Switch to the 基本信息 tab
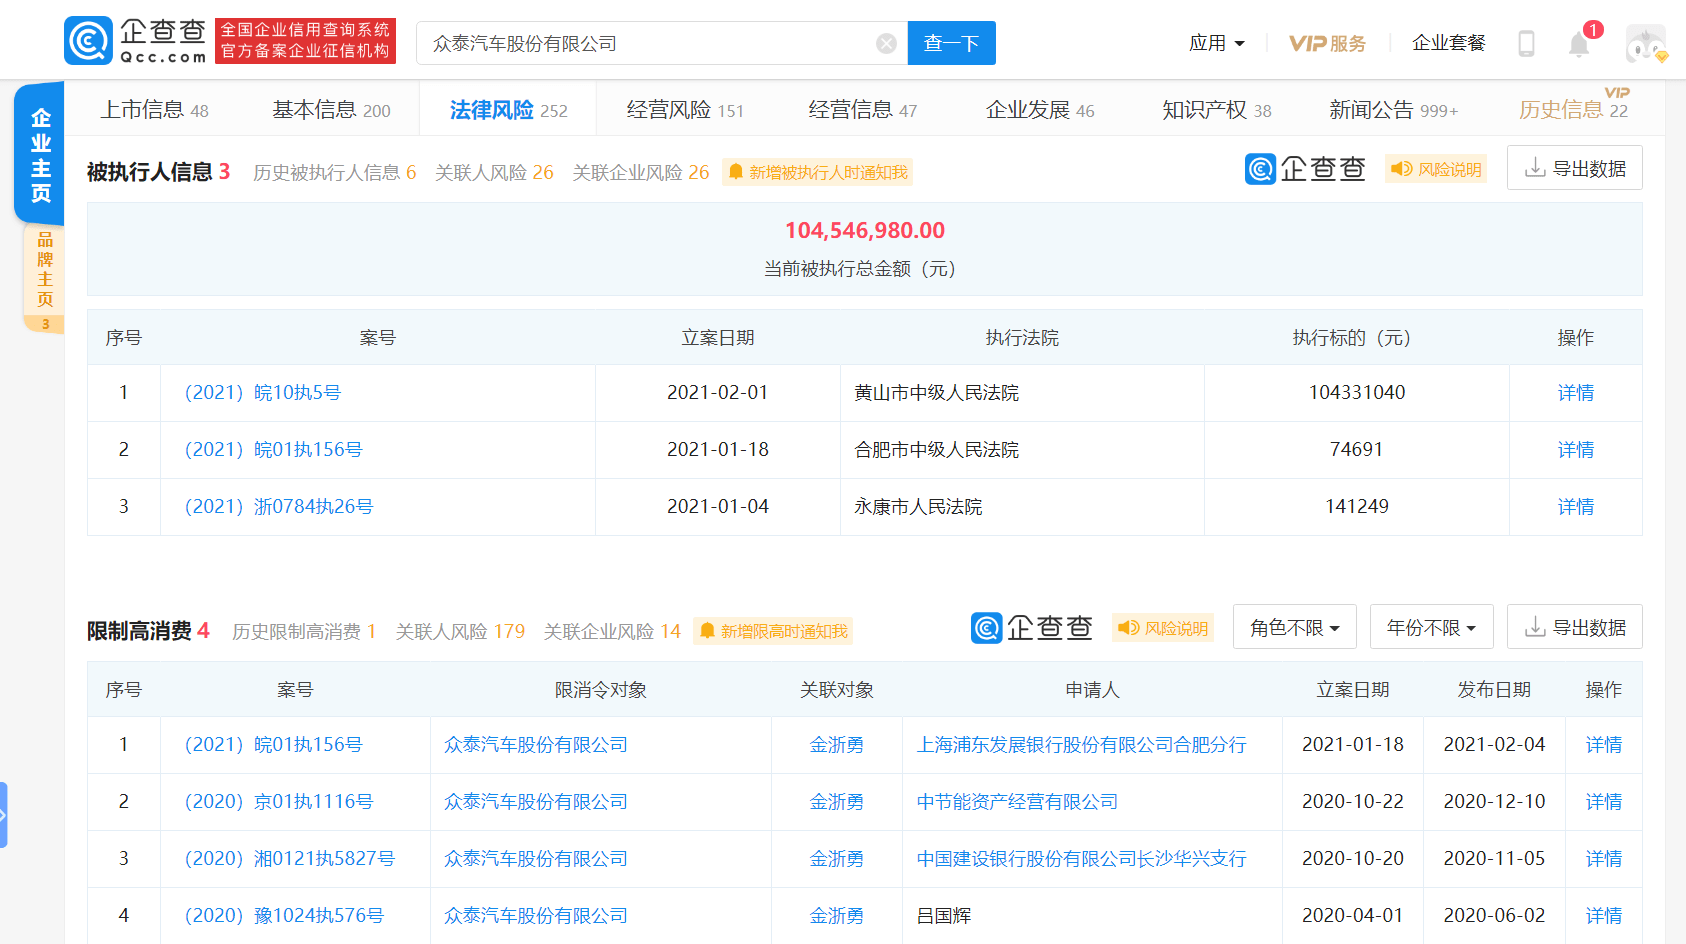 tap(331, 110)
